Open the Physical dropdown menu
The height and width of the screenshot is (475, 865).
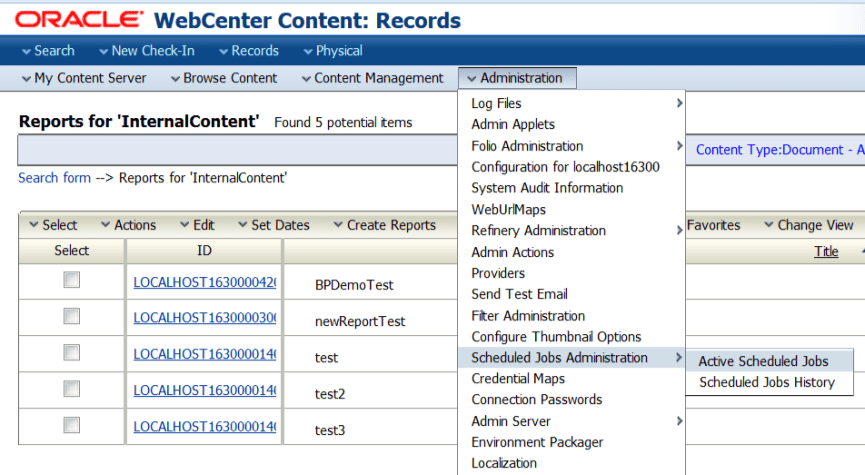tap(333, 51)
